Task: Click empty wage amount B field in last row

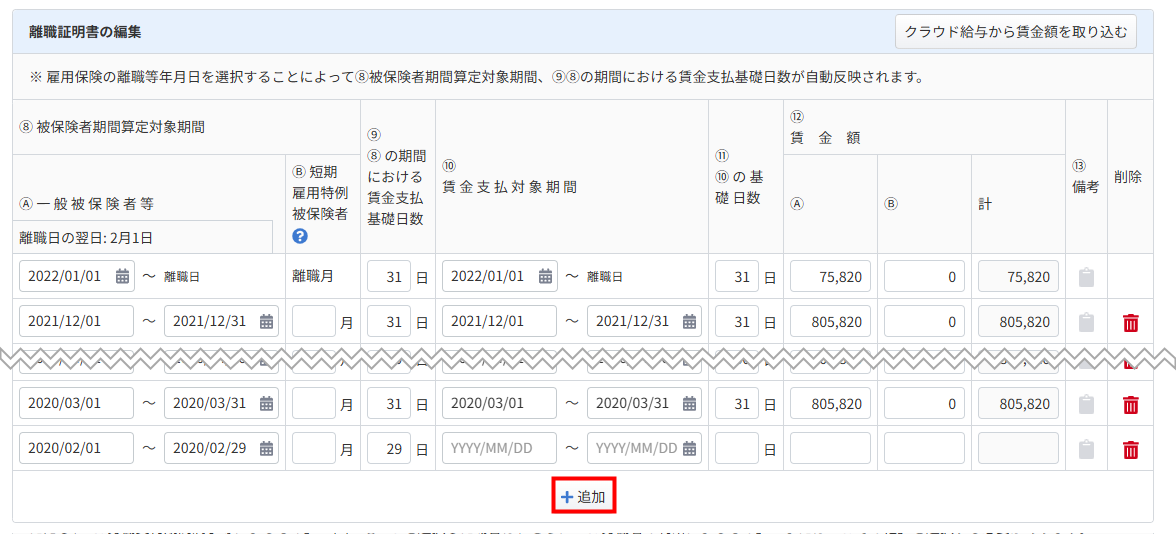Action: point(923,449)
